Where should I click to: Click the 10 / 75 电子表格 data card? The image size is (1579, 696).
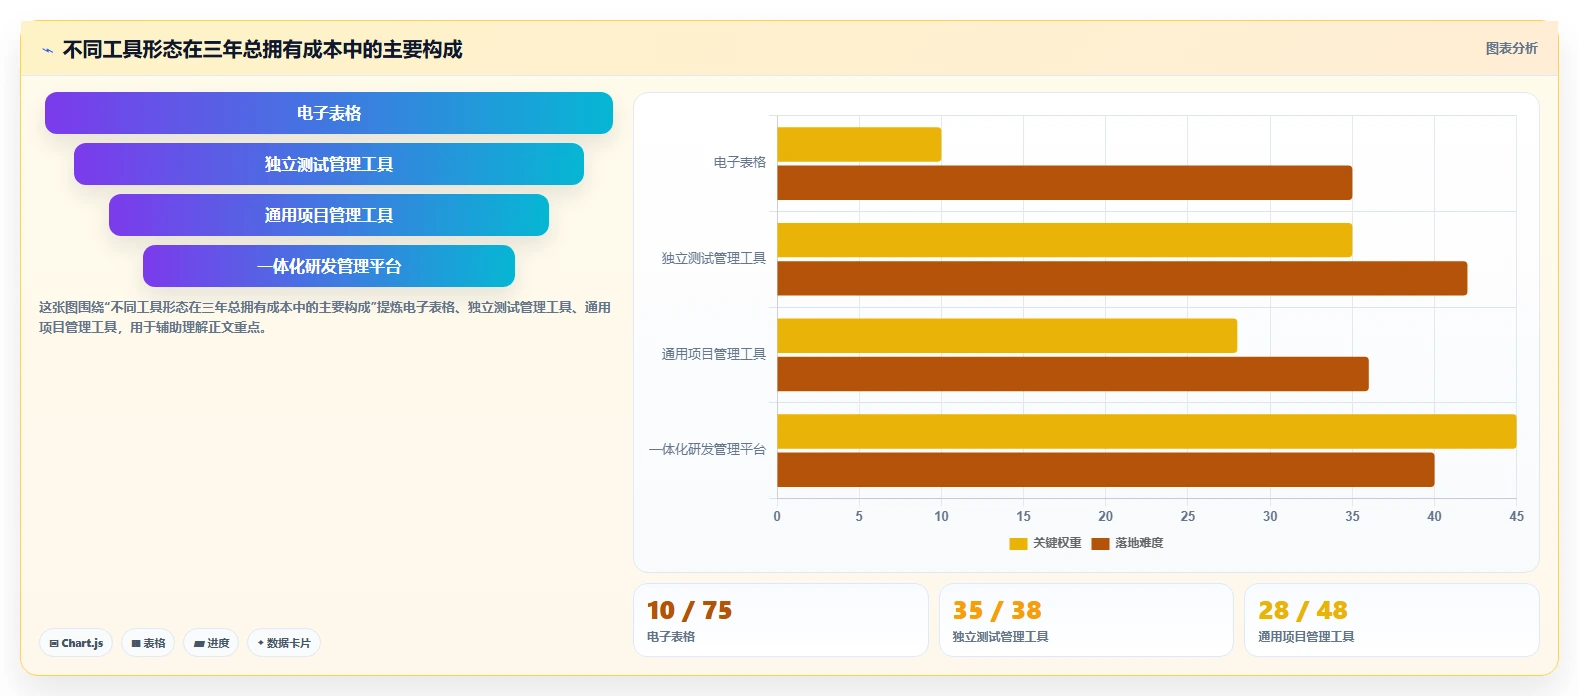pyautogui.click(x=781, y=620)
